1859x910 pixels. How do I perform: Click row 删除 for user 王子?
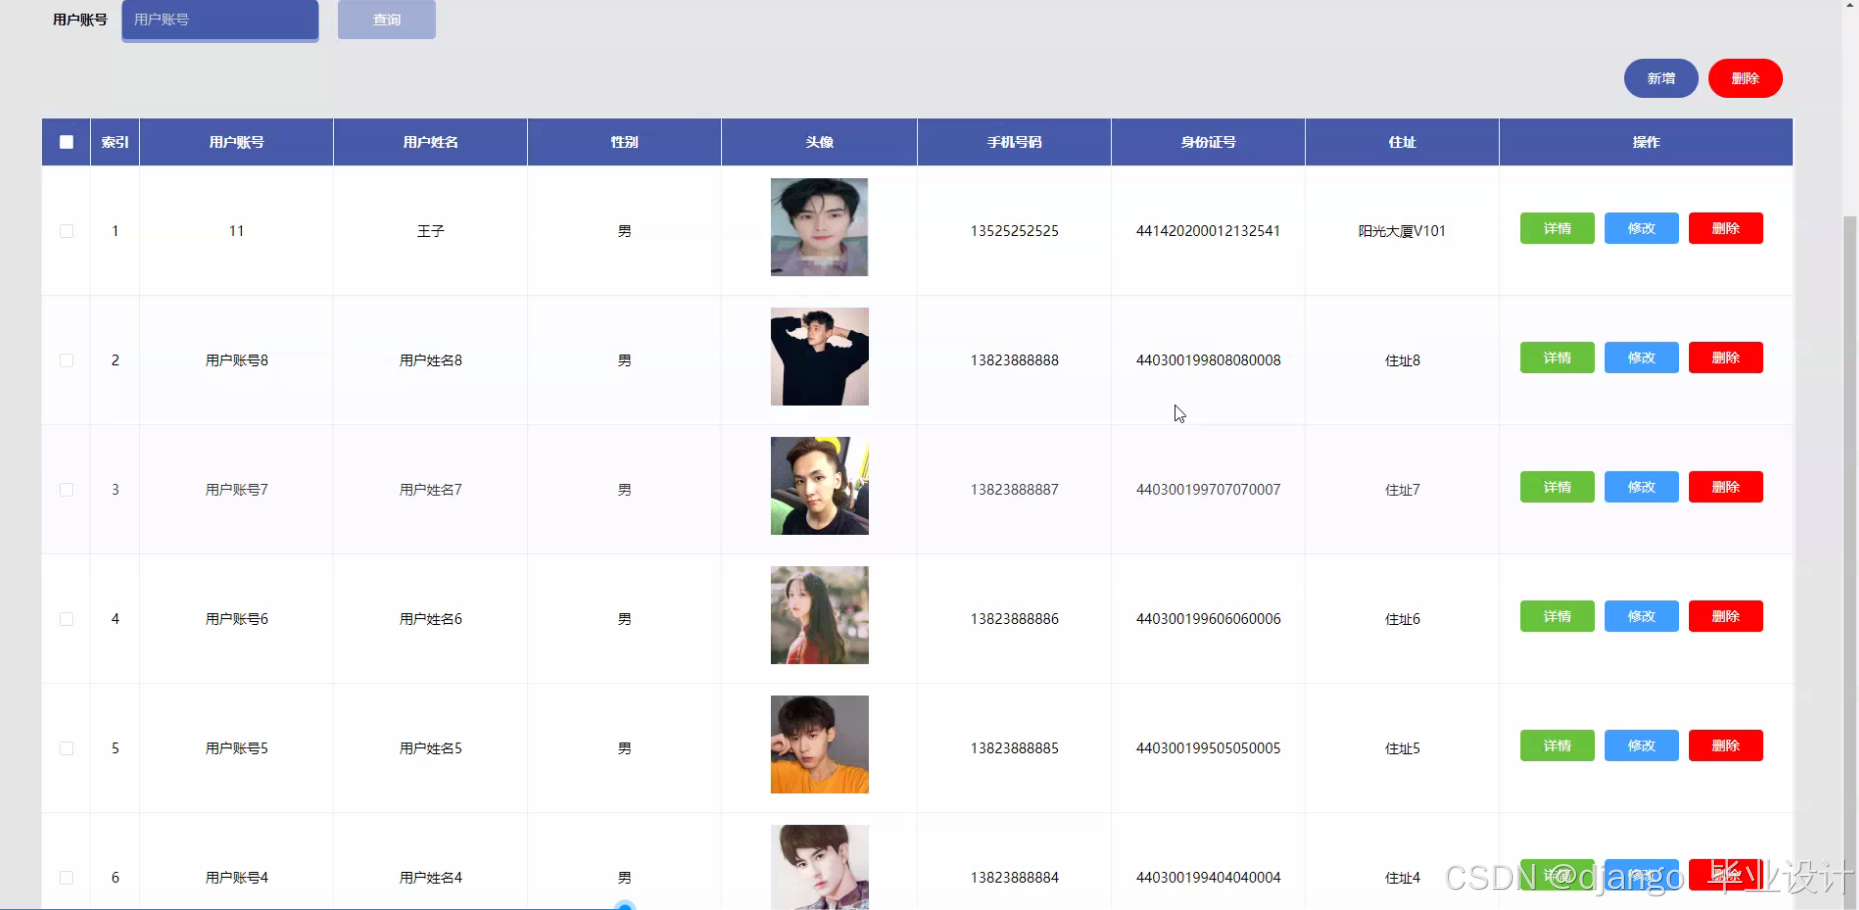1726,228
